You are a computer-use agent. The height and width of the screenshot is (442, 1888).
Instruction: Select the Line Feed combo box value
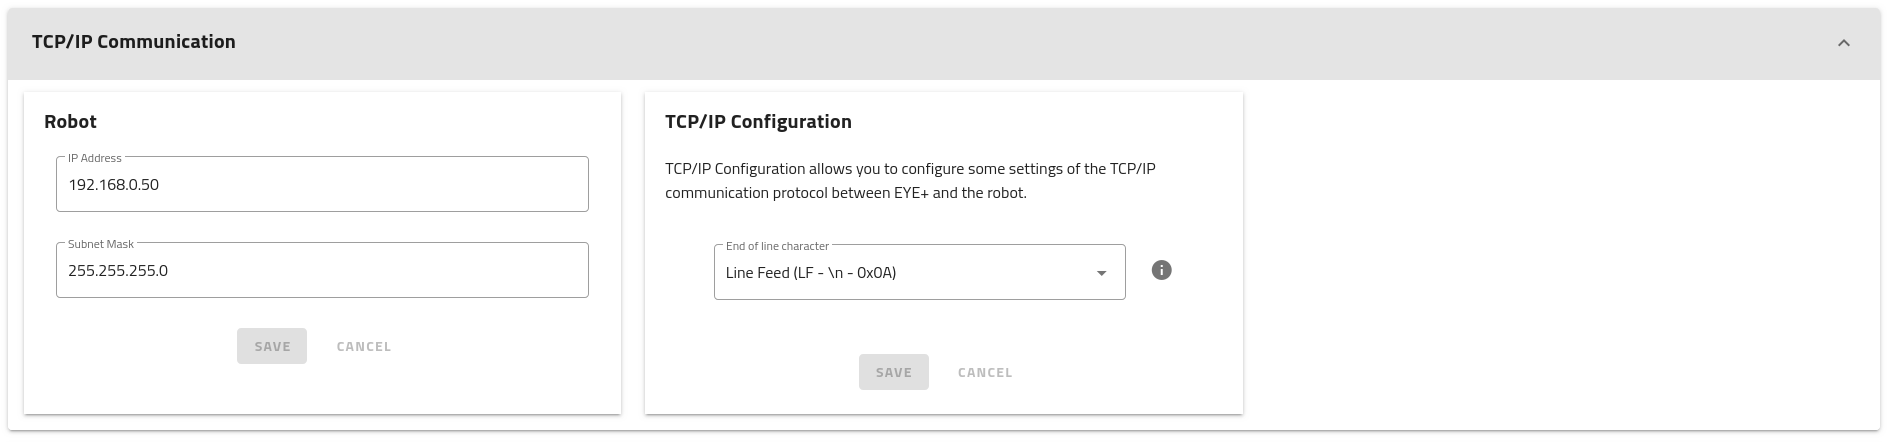(810, 273)
